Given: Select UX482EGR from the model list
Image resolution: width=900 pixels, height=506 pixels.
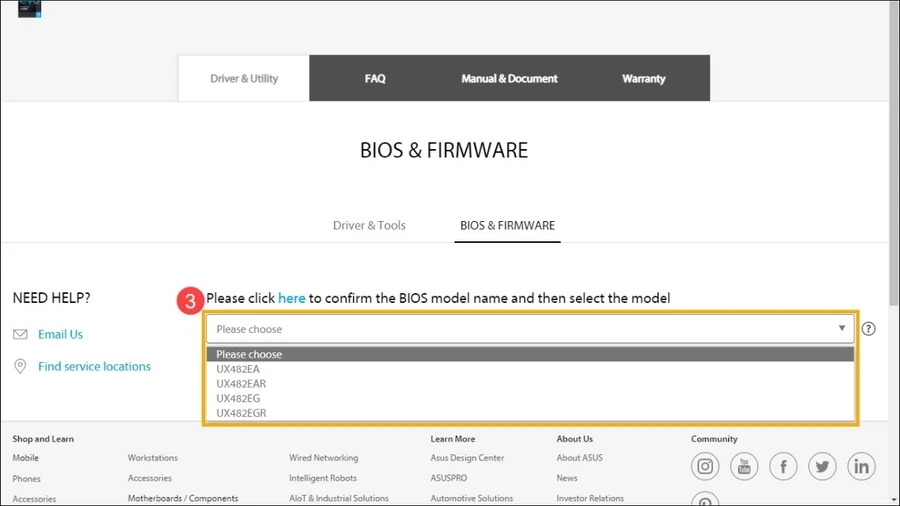Looking at the screenshot, I should (x=530, y=412).
